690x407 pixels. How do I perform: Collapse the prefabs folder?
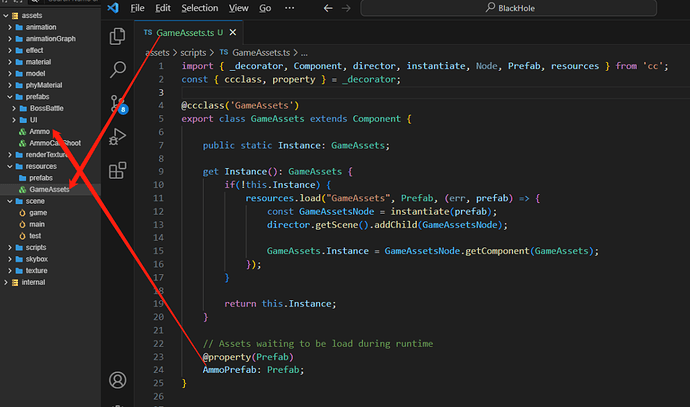tap(10, 96)
